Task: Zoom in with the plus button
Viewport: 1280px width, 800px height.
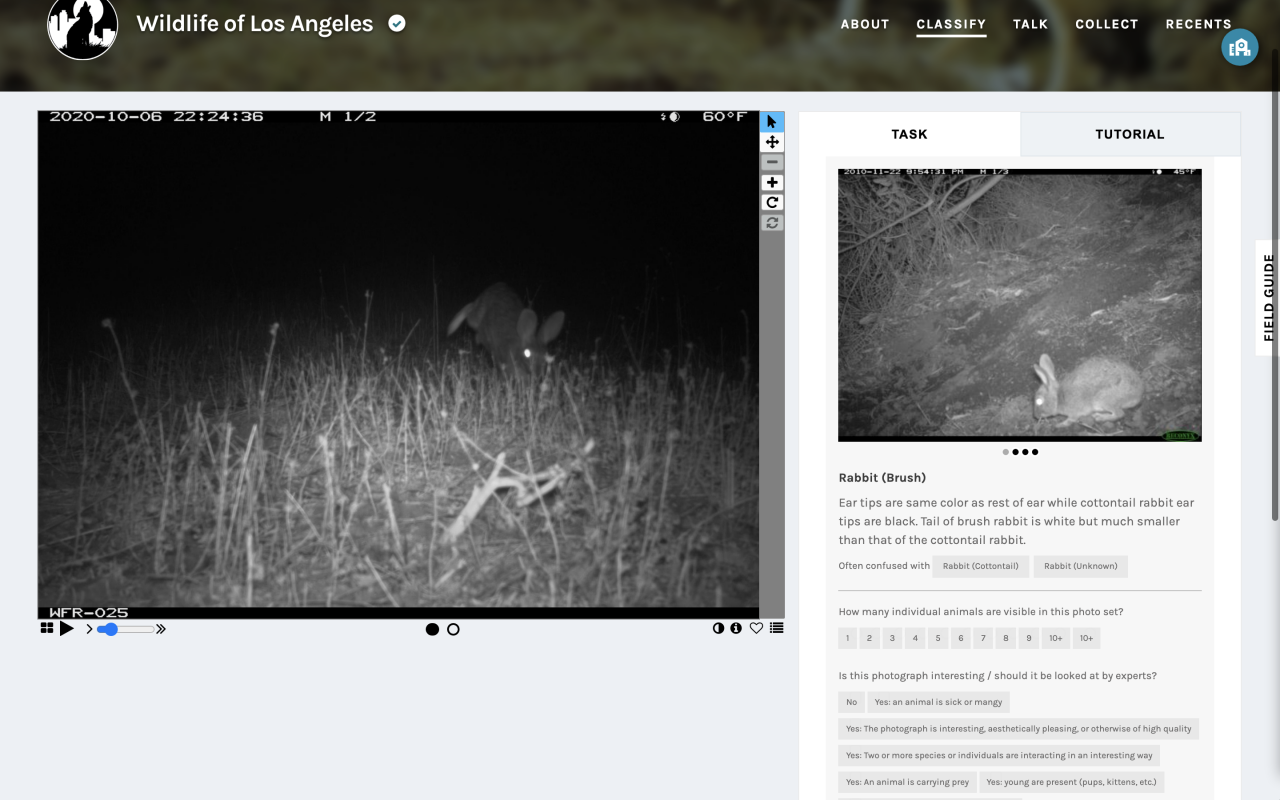Action: [772, 182]
